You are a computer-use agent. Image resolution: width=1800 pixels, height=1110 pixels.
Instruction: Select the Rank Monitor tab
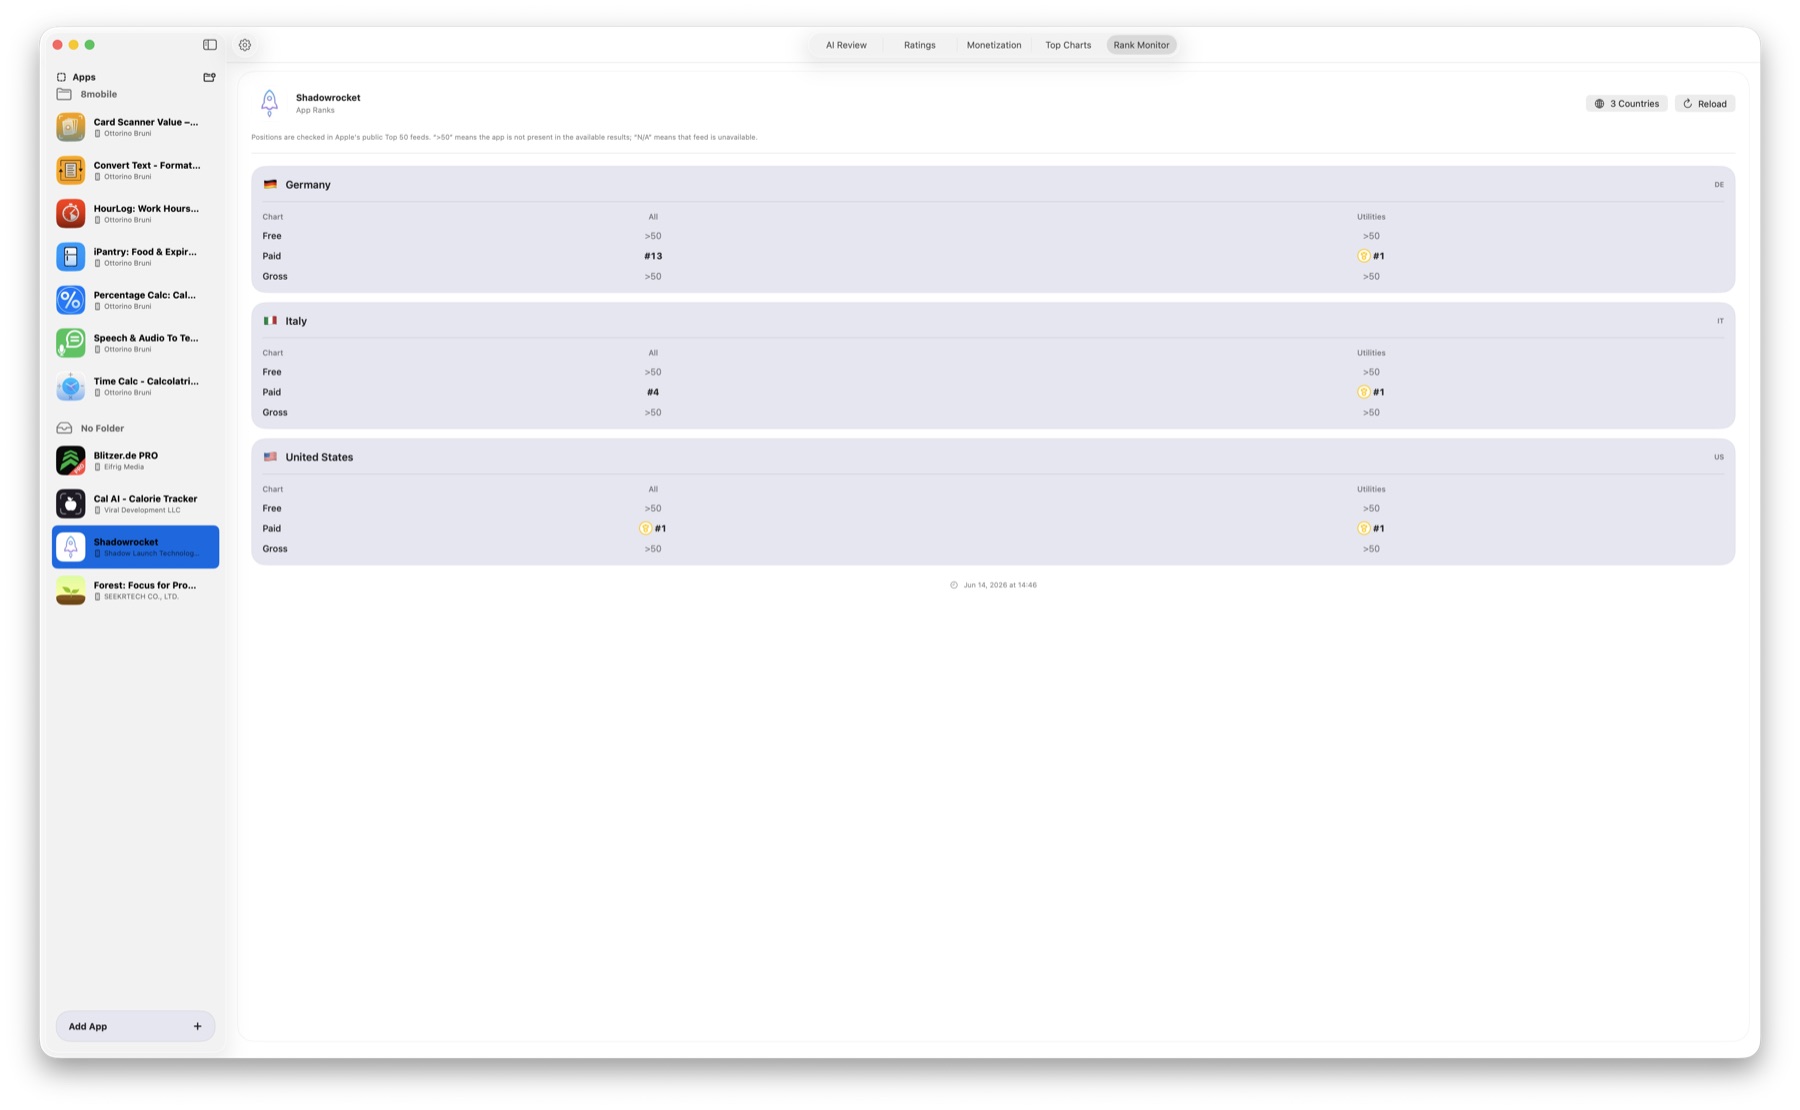1141,45
